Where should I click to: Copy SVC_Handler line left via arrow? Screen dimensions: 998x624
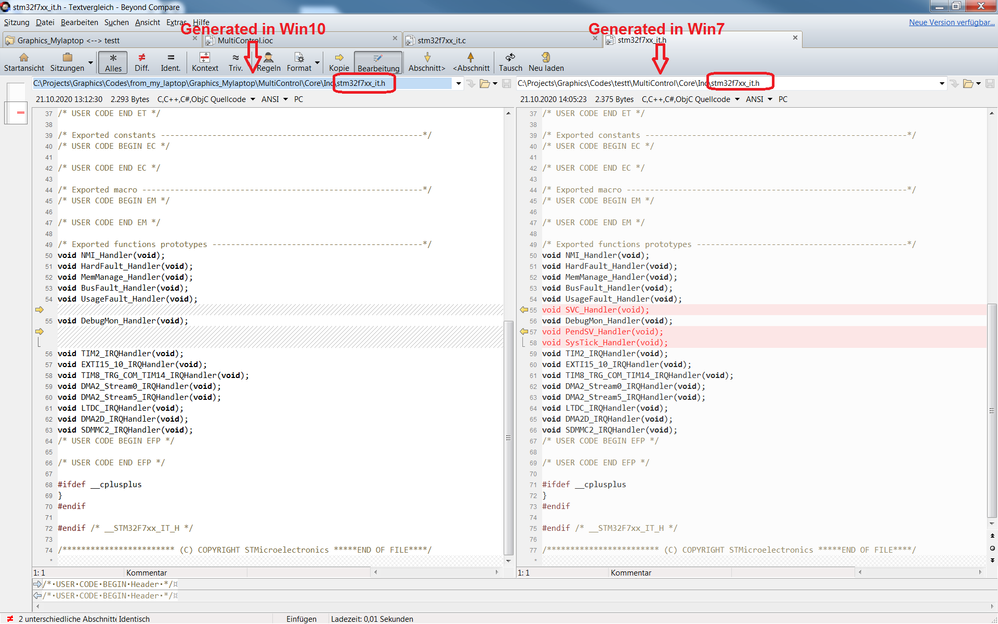(524, 310)
